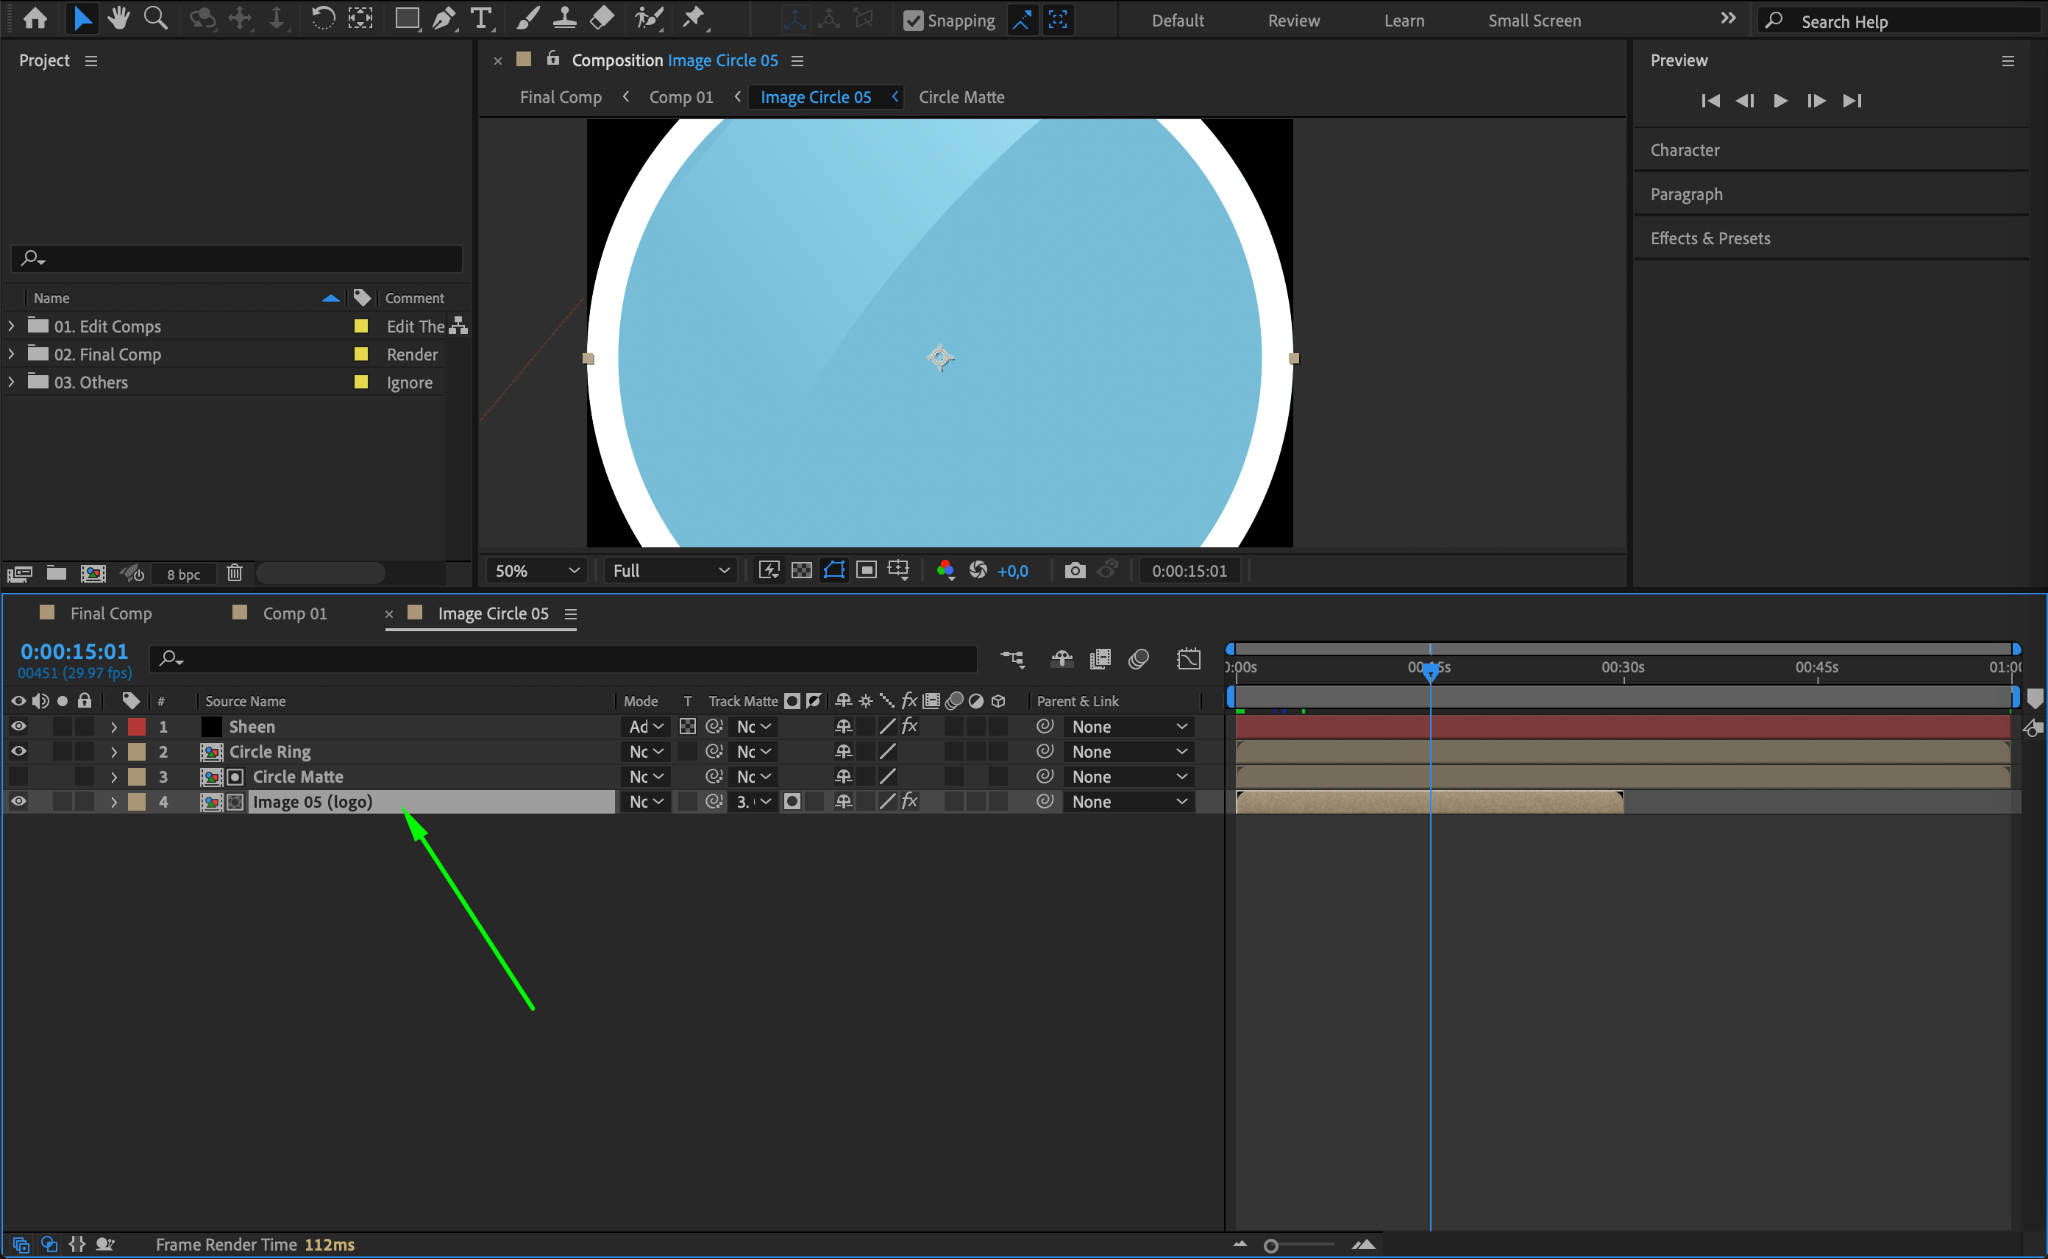Toggle transparency grid in viewer
This screenshot has height=1259, width=2048.
(801, 570)
